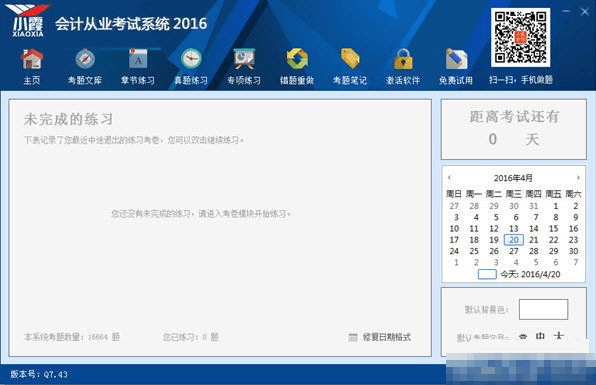Open 默认背景色 color swatch
The image size is (596, 385).
[x=544, y=309]
